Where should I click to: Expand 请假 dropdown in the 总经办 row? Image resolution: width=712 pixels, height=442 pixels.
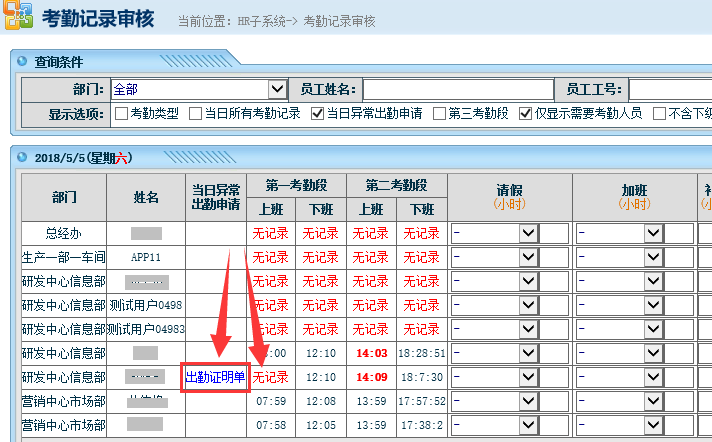click(529, 233)
